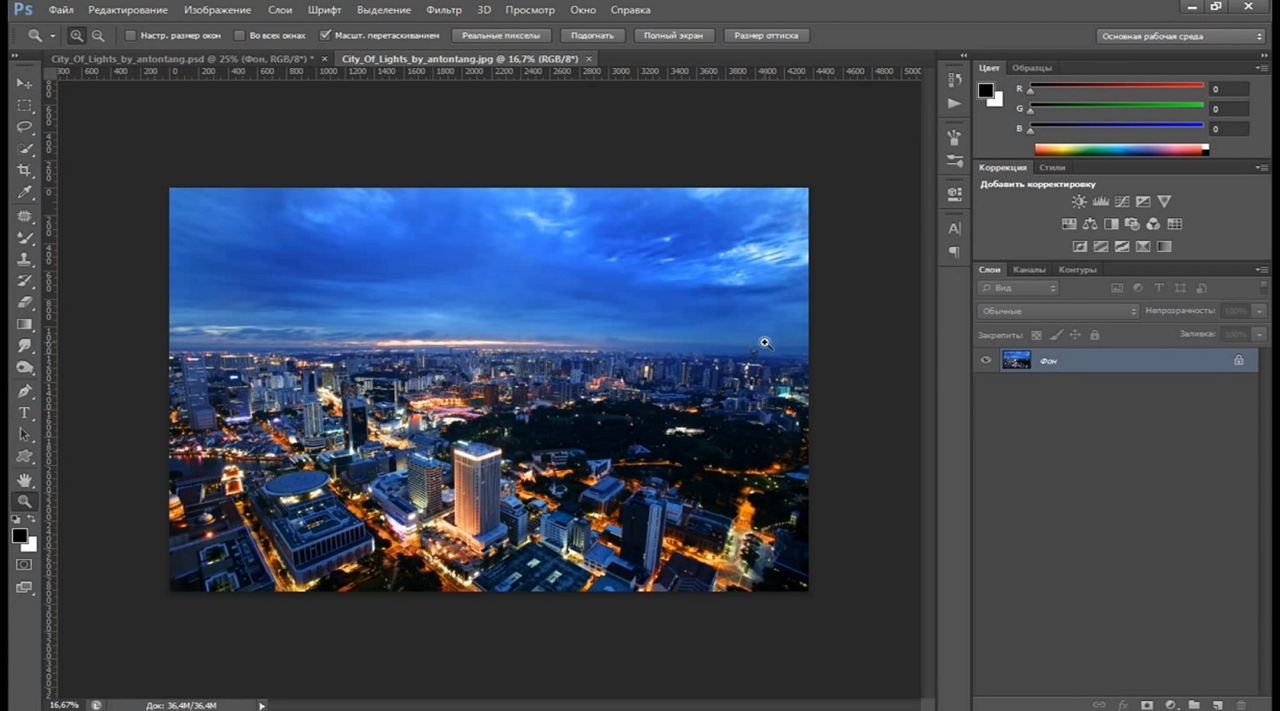Select the Eyedropper tool
1280x711 pixels.
[25, 193]
